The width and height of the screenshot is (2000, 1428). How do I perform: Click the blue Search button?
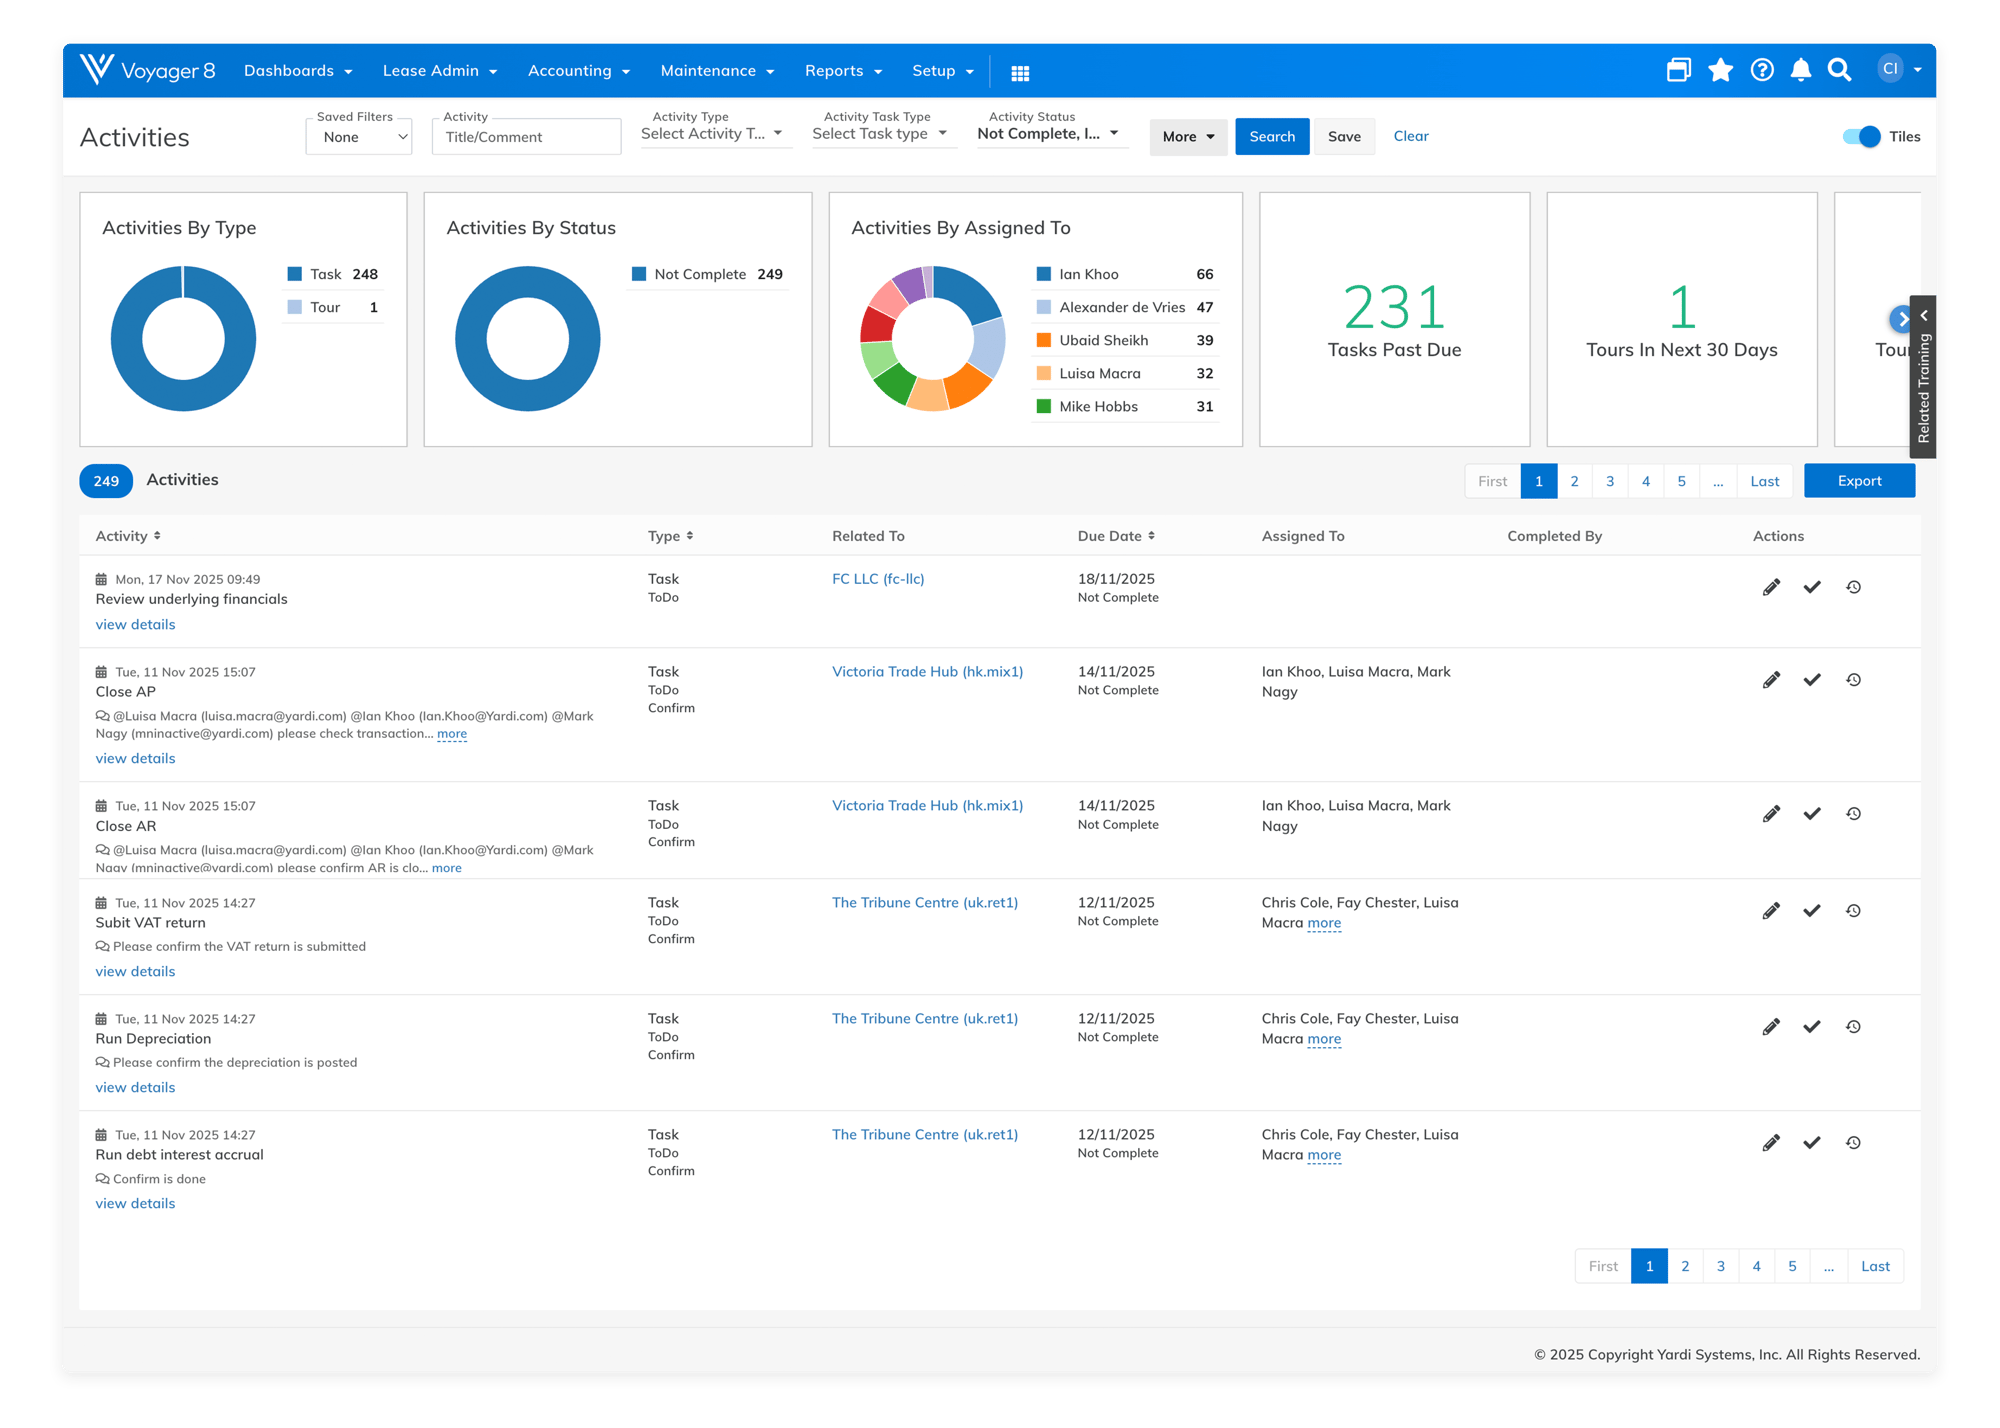pyautogui.click(x=1271, y=137)
